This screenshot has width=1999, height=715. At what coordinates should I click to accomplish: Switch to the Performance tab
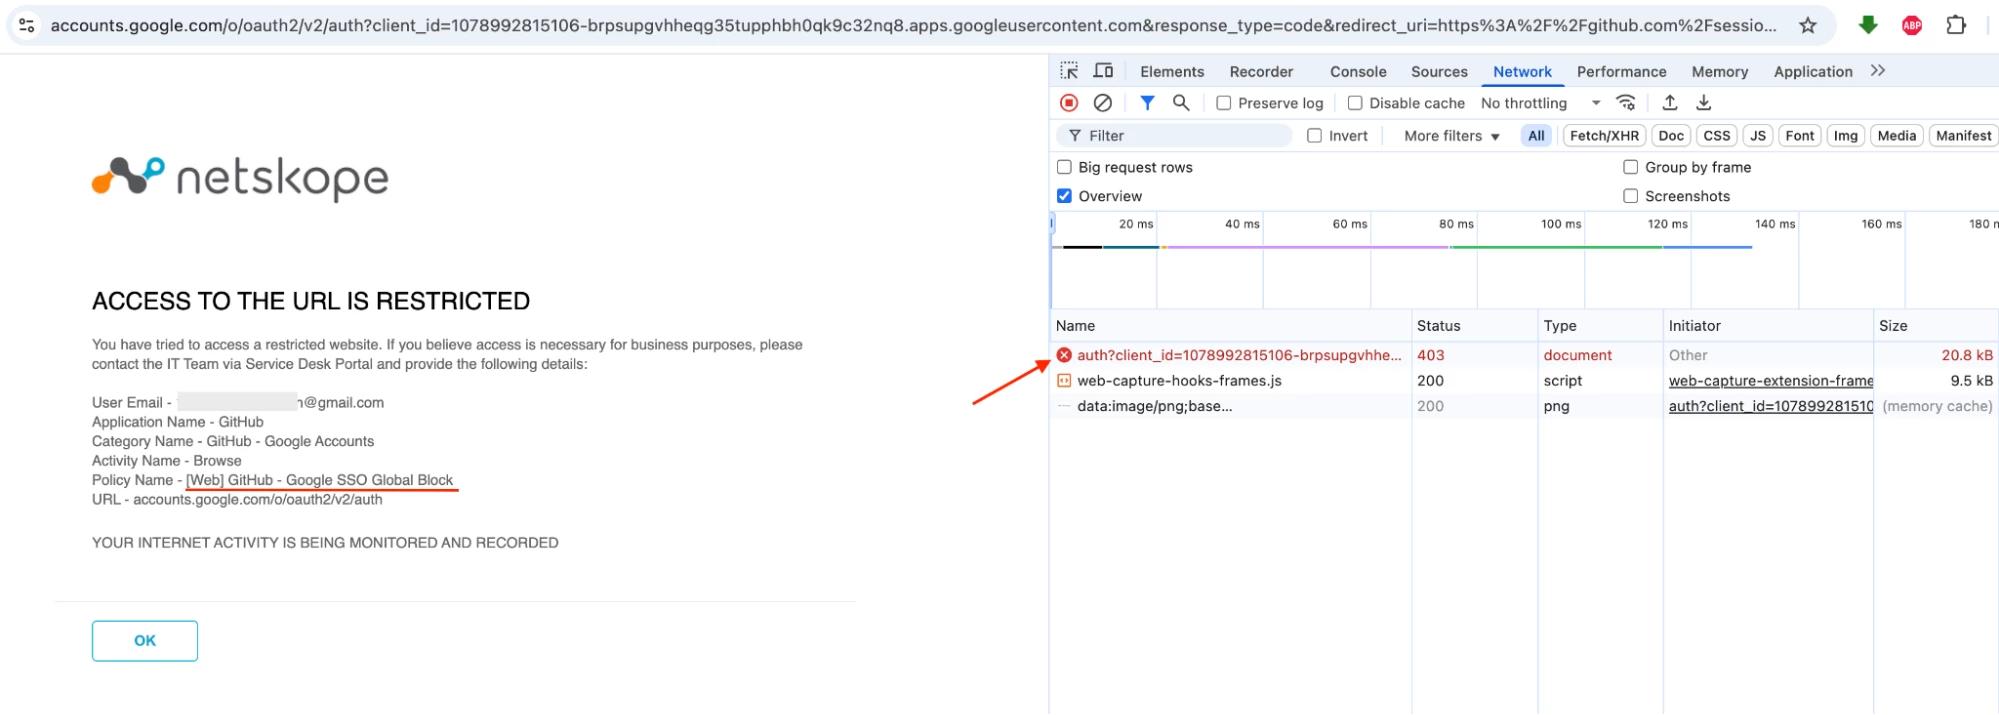pyautogui.click(x=1621, y=72)
